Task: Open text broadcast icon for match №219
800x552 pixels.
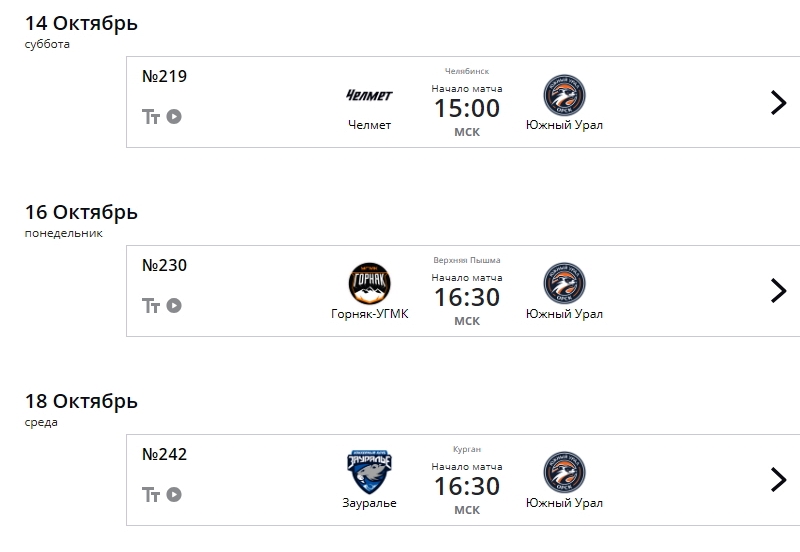Action: [152, 117]
